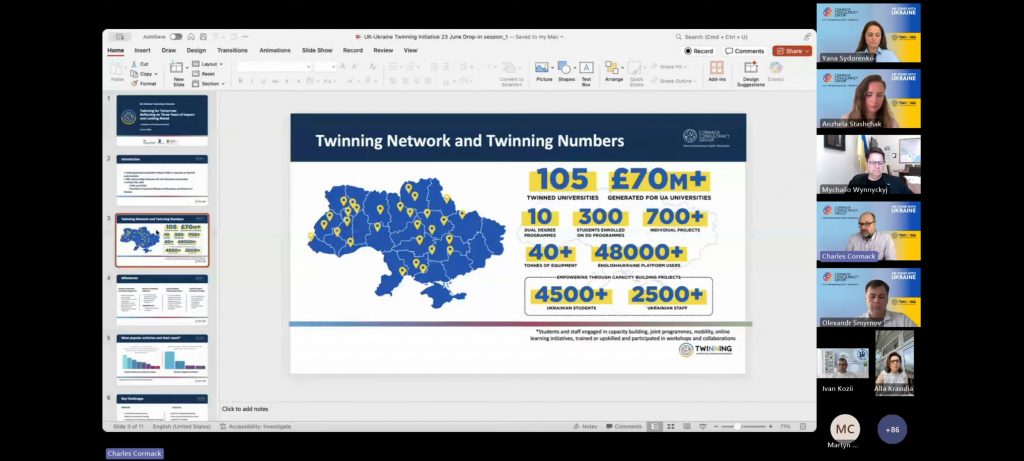Open the Animations ribbon tab
This screenshot has width=1024, height=461.
point(275,50)
